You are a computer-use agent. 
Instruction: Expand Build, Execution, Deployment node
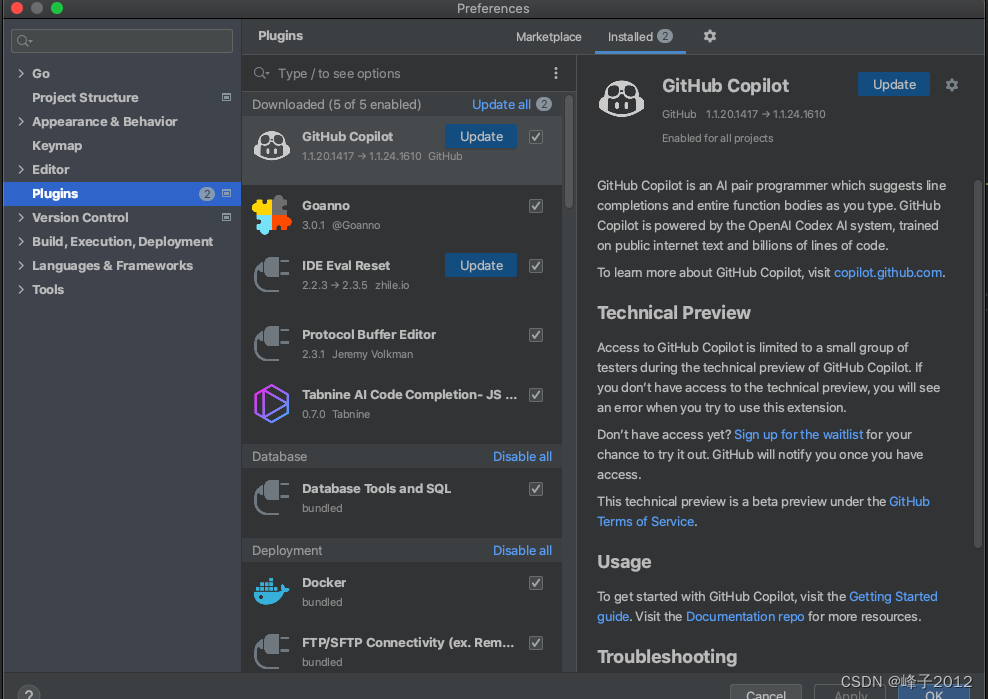[x=21, y=241]
